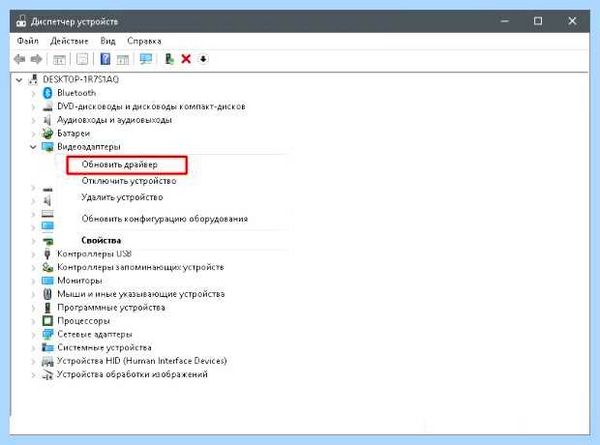Select the Сетевые адаптеры tree item
Viewport: 600px width, 445px height.
pos(95,334)
